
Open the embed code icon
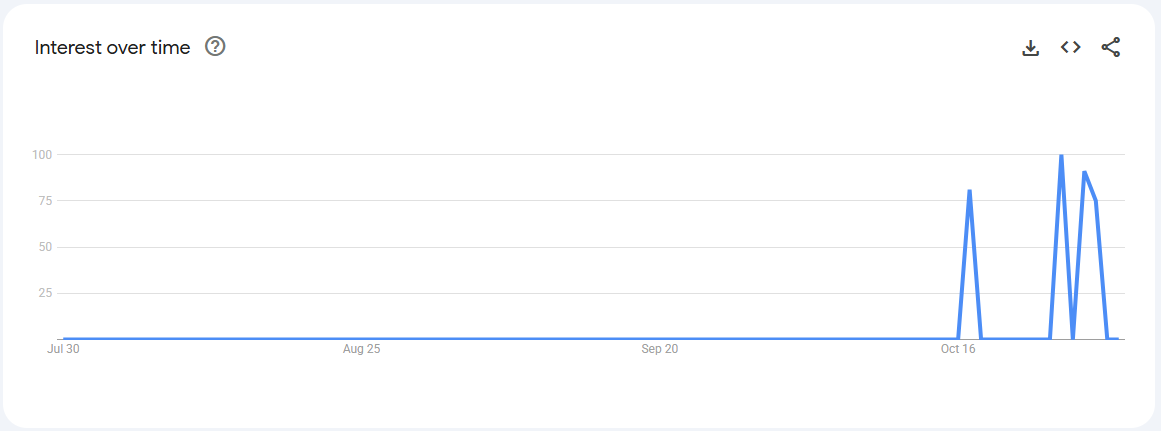coord(1071,47)
